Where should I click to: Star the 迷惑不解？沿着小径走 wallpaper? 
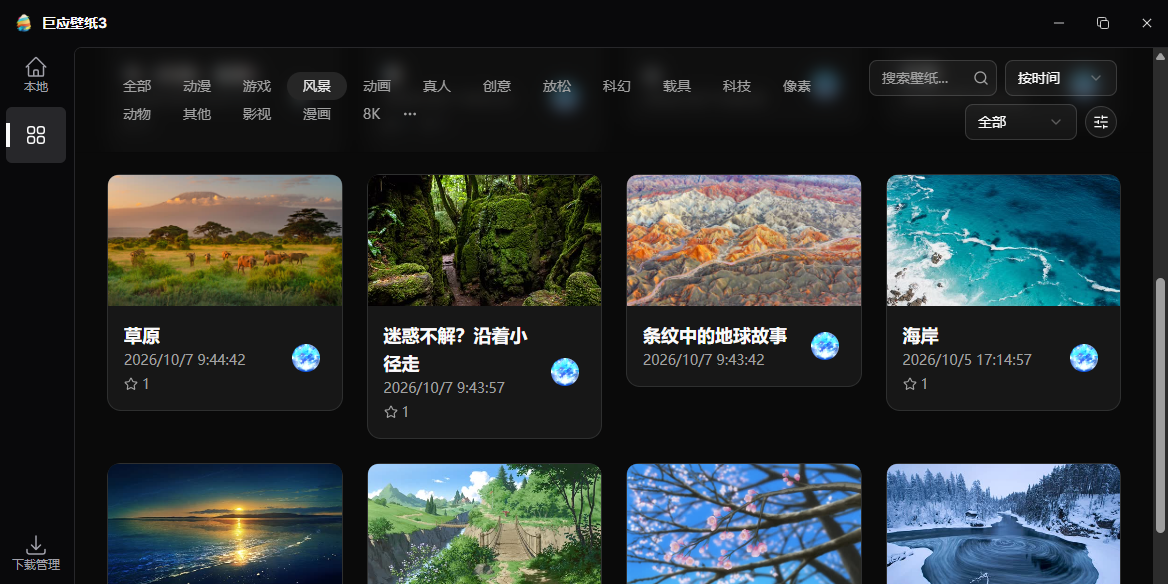coord(390,412)
